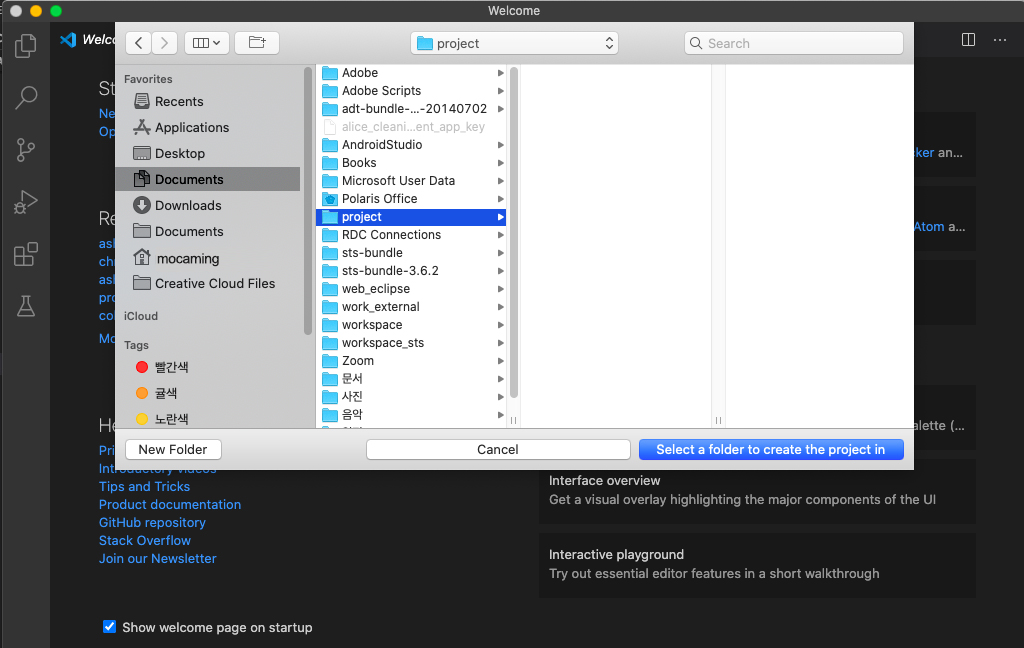Open the Books folder

(411, 163)
